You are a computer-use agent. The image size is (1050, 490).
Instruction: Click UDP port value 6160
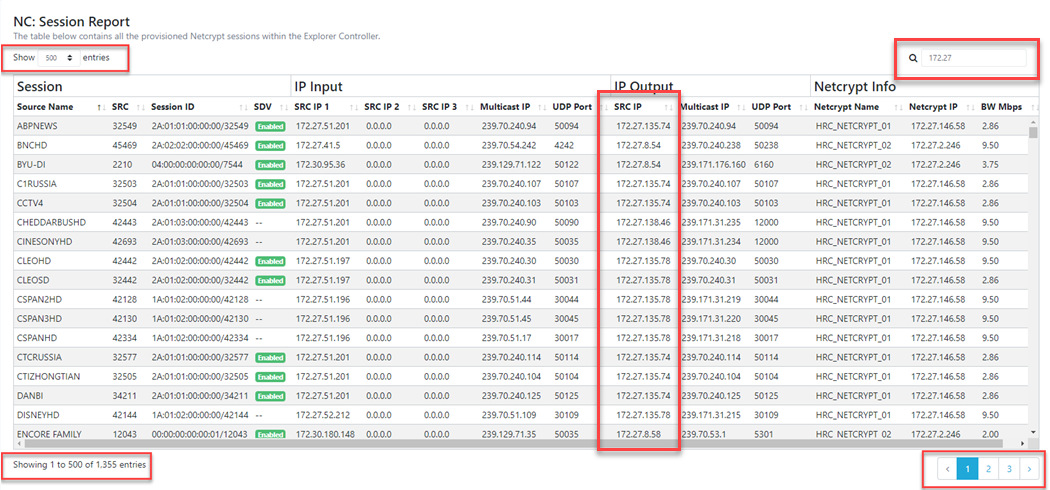click(x=762, y=165)
